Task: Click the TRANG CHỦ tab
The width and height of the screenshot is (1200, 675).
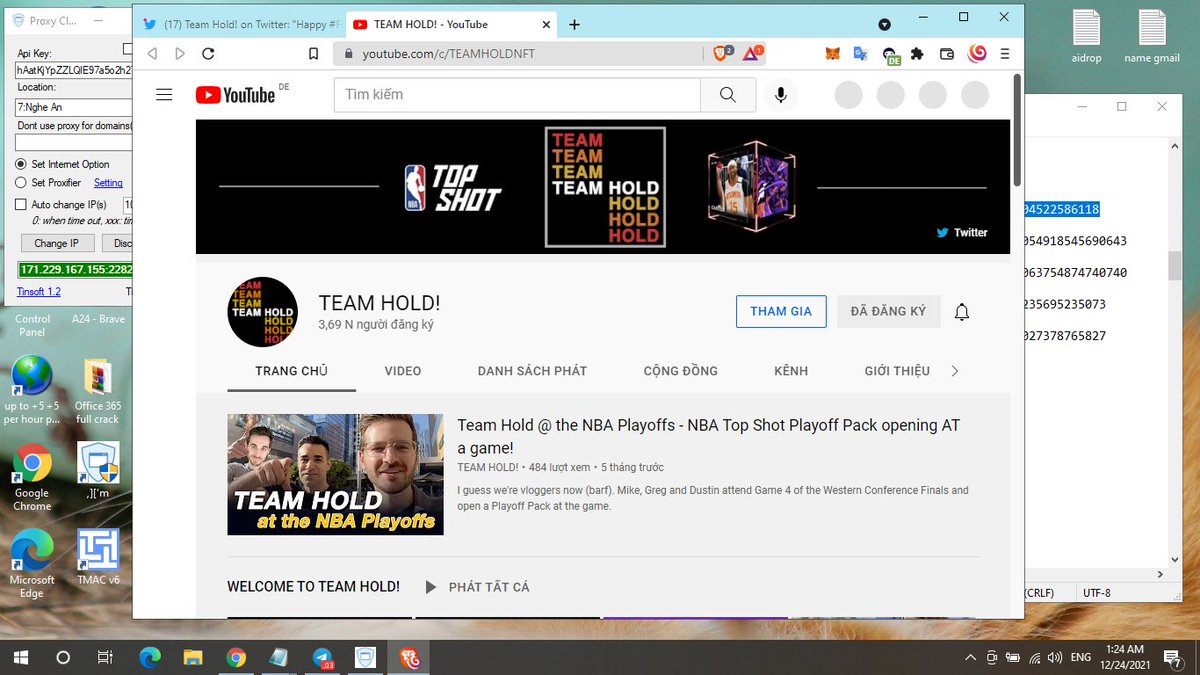Action: pos(291,371)
